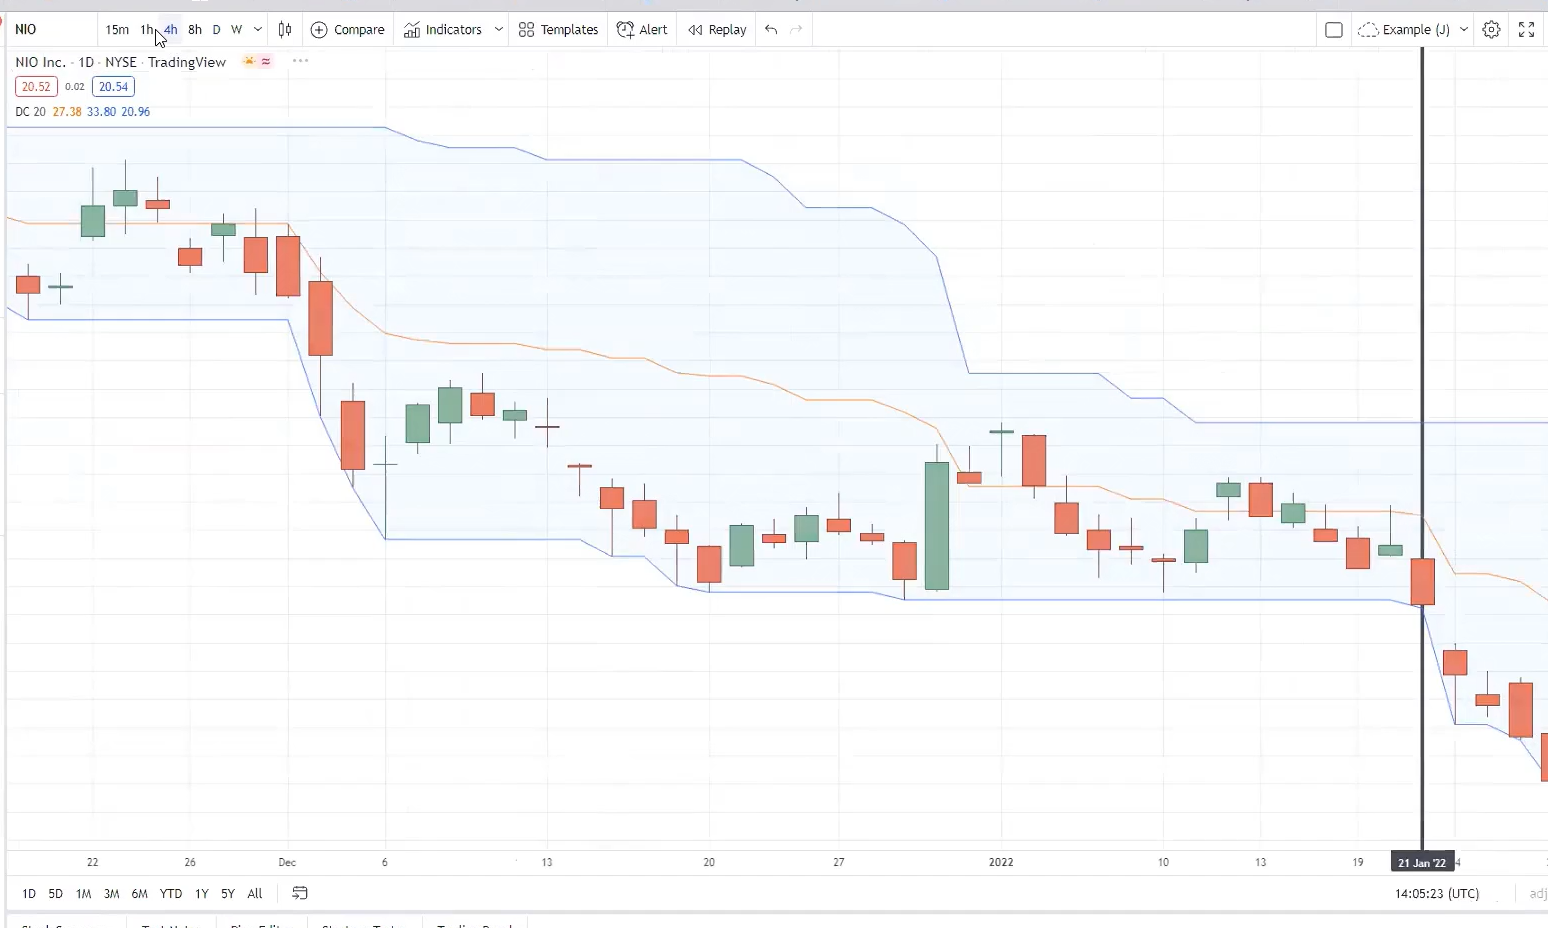
Task: Open the candlestick chart style picker
Action: [285, 30]
